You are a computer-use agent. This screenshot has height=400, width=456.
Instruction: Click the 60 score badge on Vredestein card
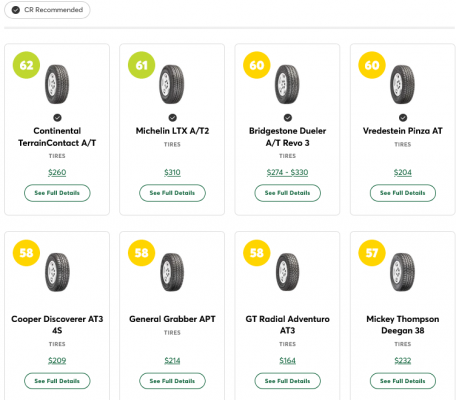372,65
